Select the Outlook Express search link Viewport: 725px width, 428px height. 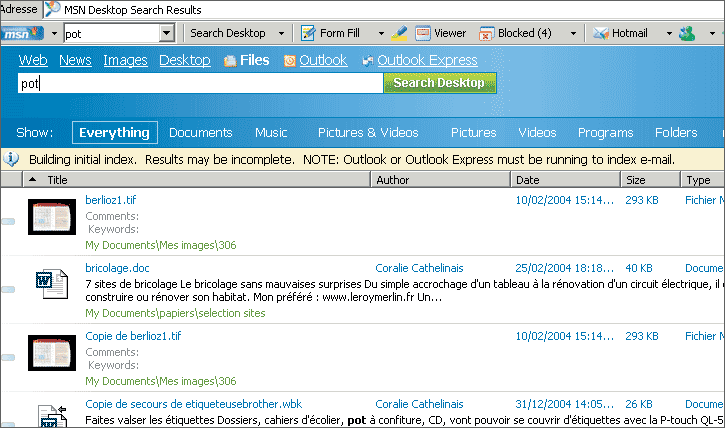pos(427,60)
